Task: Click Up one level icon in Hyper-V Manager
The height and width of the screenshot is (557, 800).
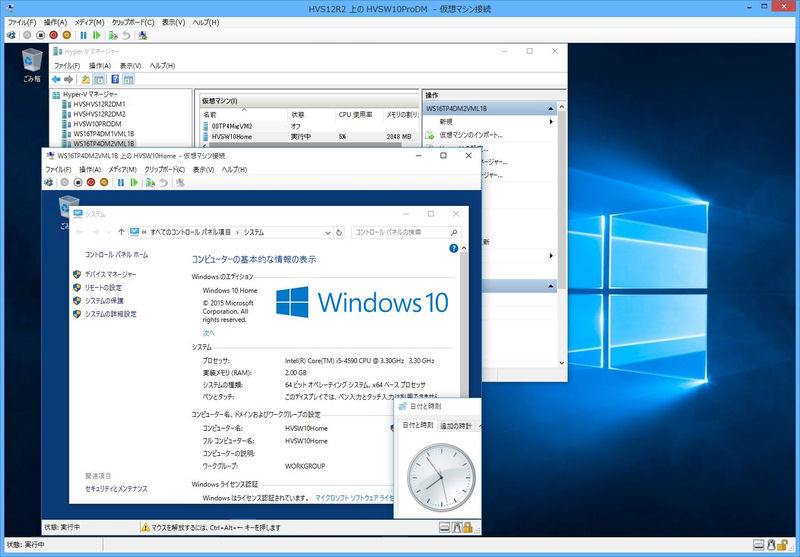Action: [86, 80]
